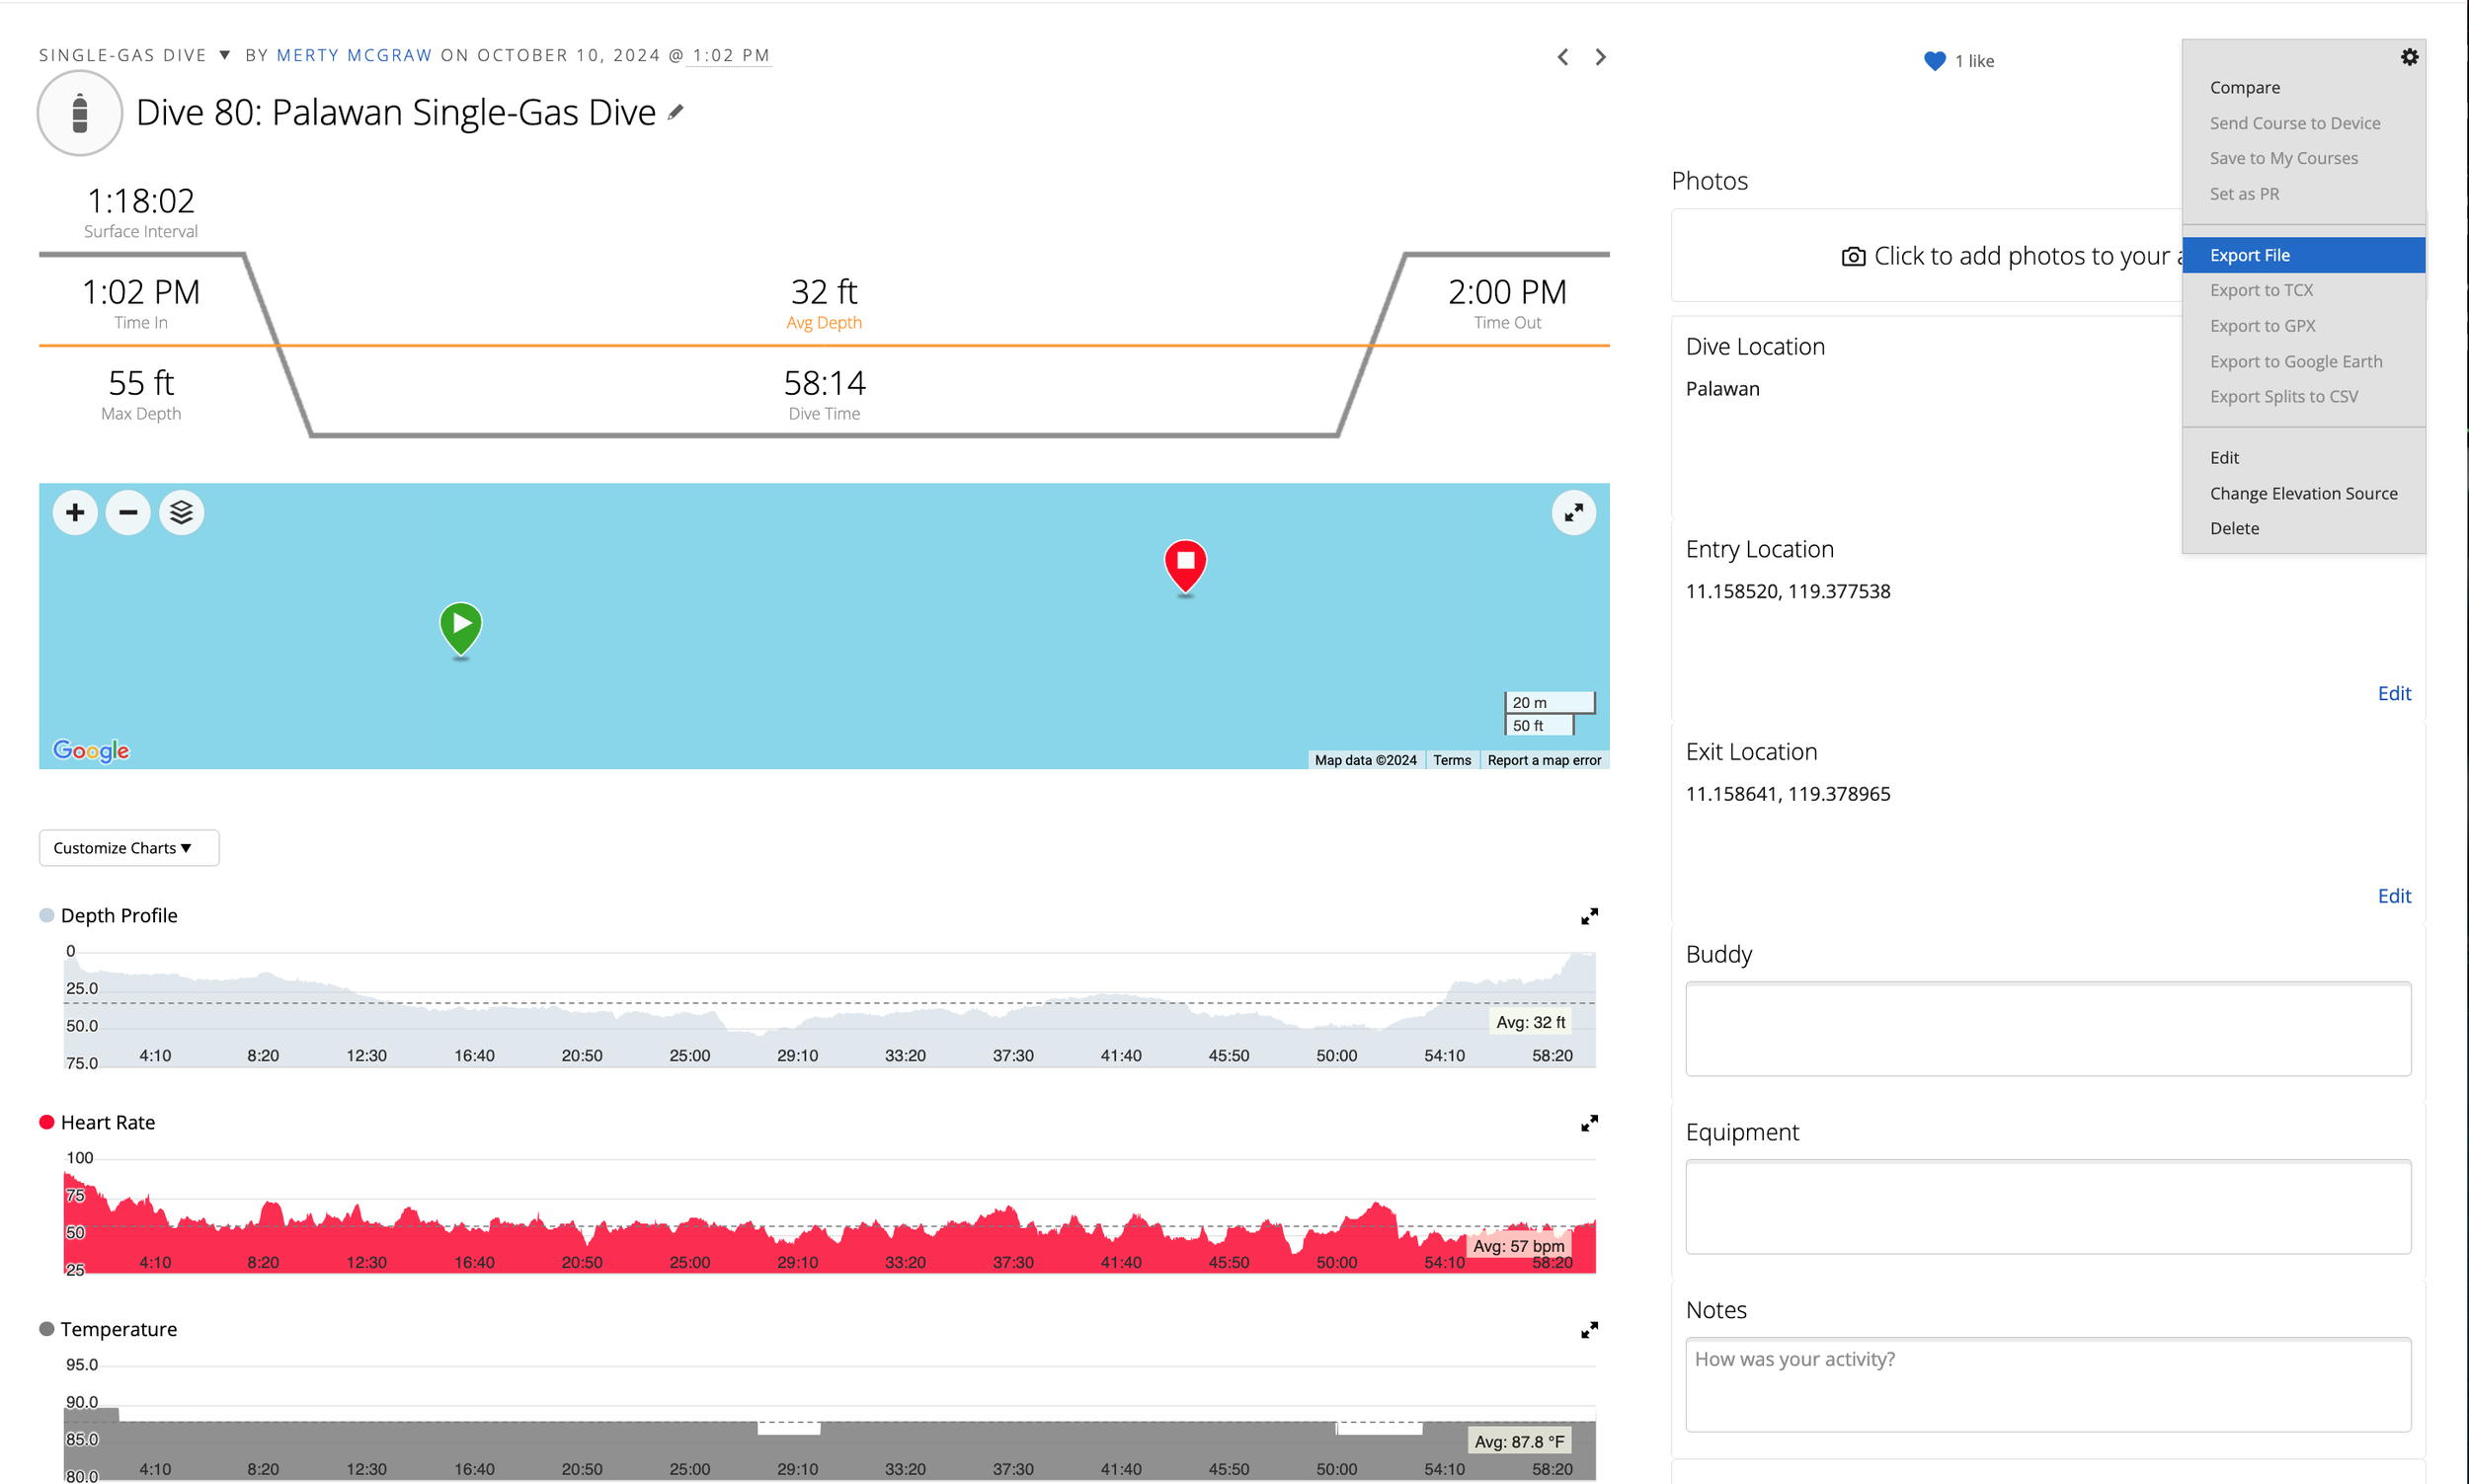
Task: Expand the Depth Profile chart
Action: 1588,916
